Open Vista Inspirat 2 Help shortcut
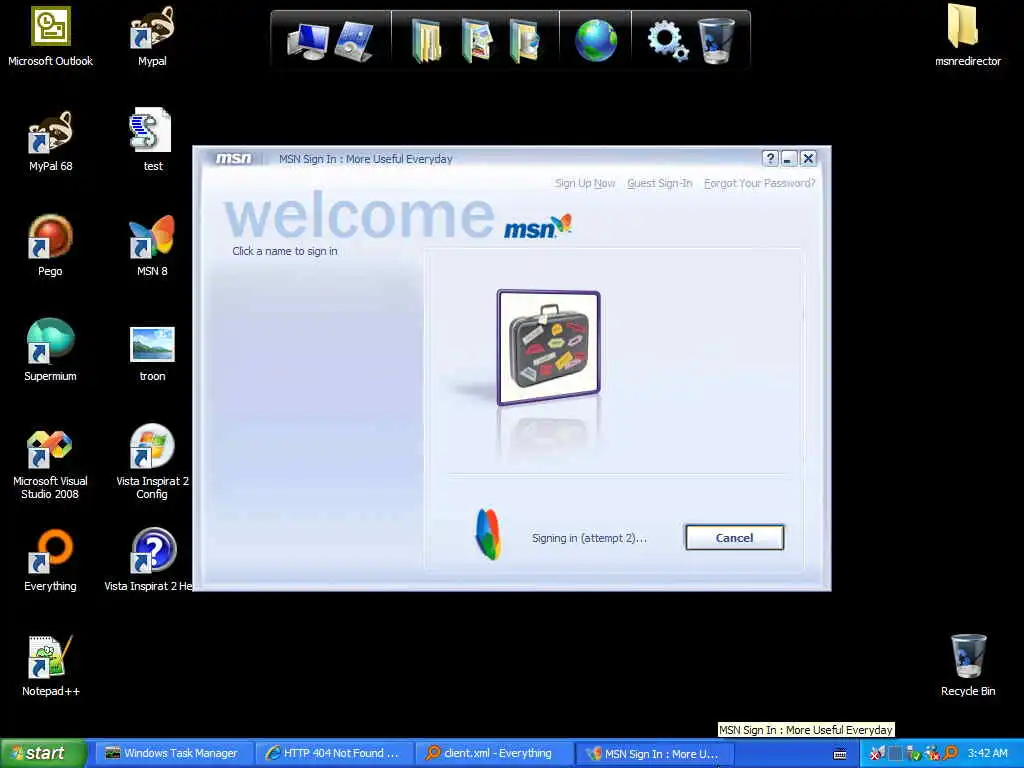Viewport: 1024px width, 768px height. pos(150,560)
